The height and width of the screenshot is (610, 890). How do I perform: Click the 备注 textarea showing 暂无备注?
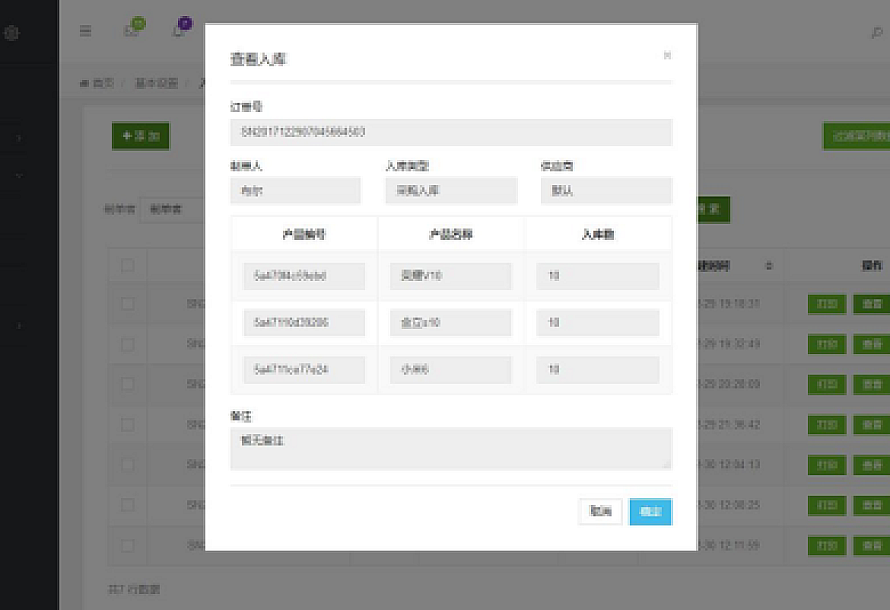click(x=450, y=448)
